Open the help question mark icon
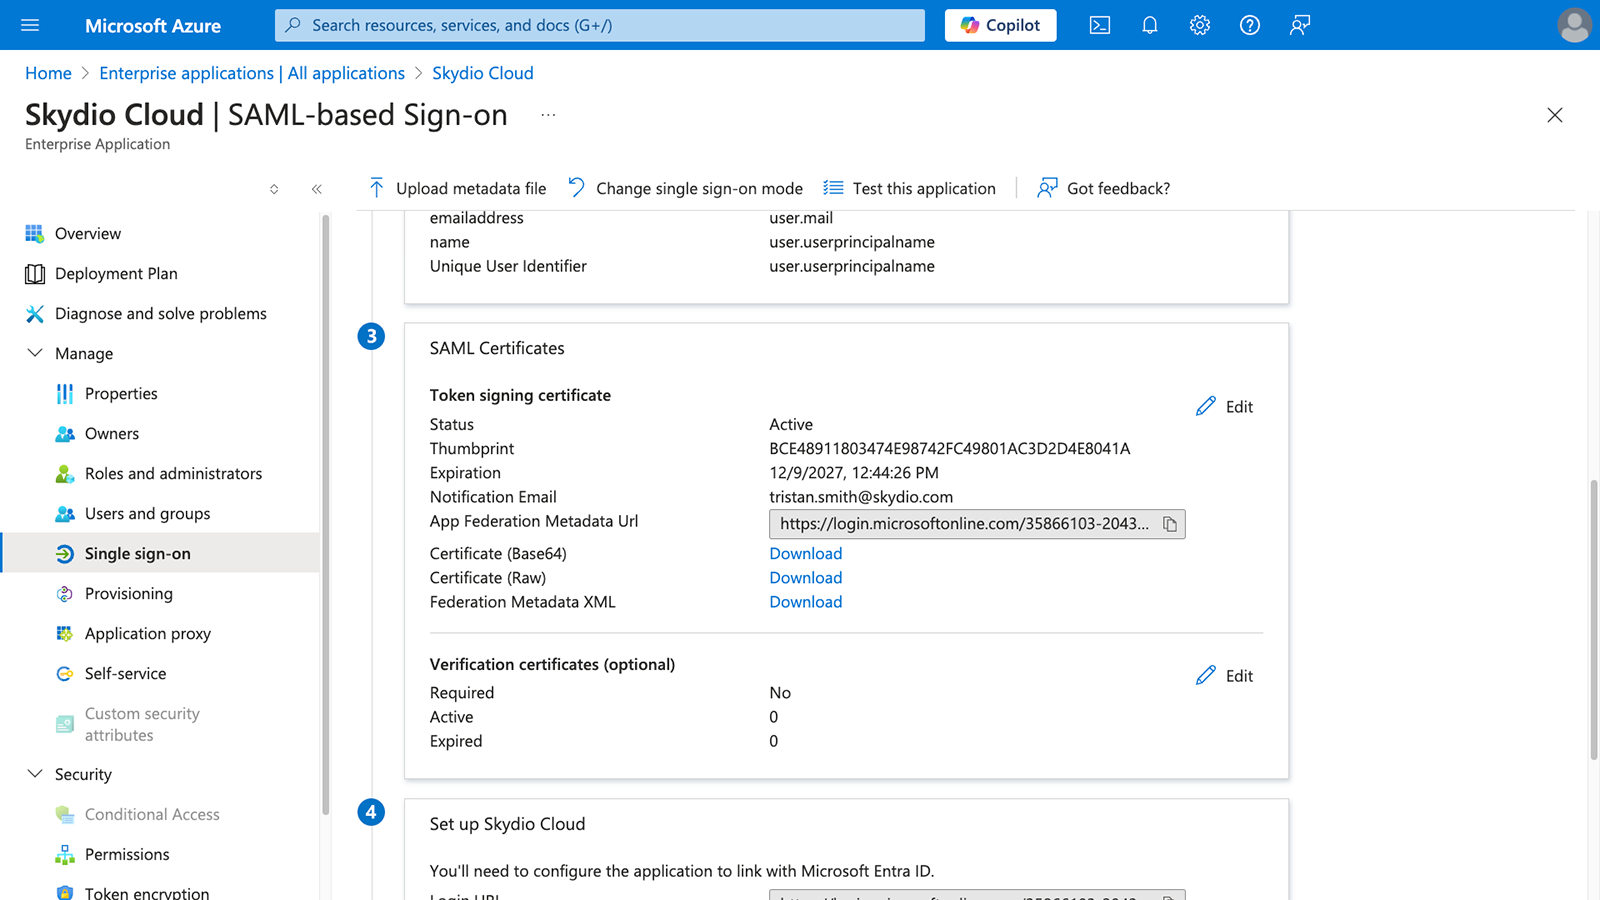This screenshot has width=1600, height=900. point(1250,25)
